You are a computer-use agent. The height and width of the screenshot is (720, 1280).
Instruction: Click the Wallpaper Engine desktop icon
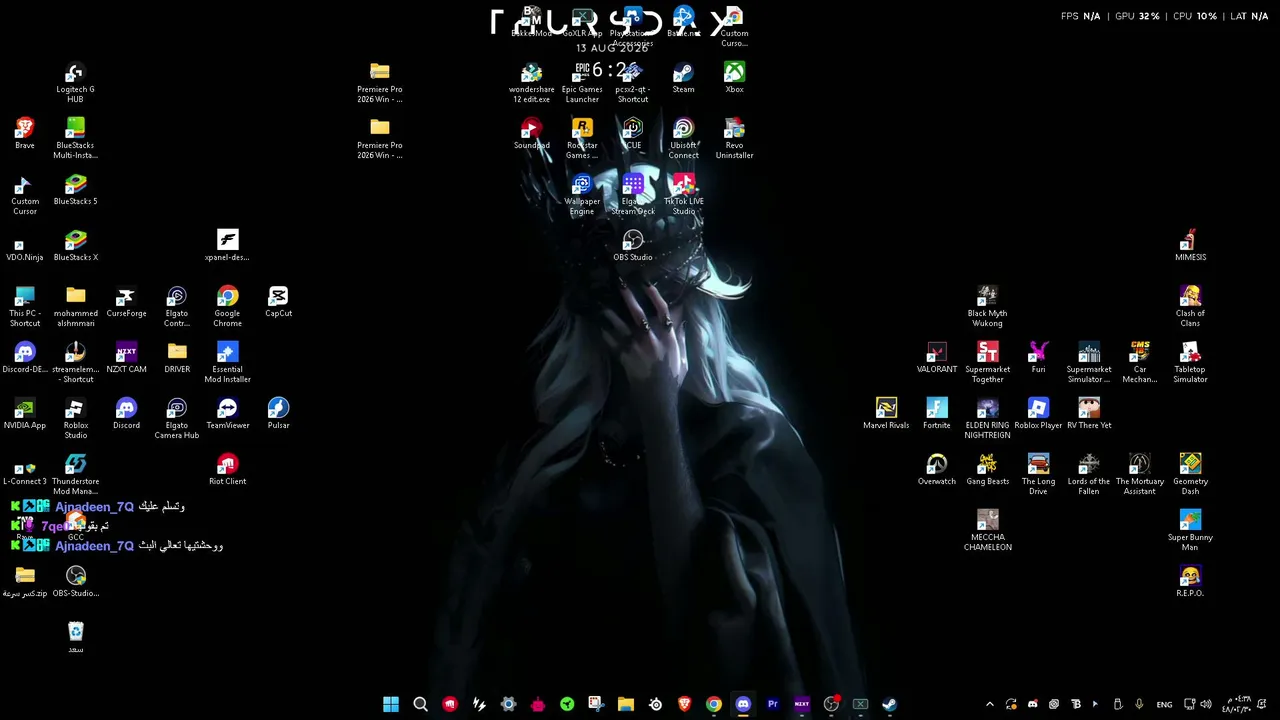582,195
